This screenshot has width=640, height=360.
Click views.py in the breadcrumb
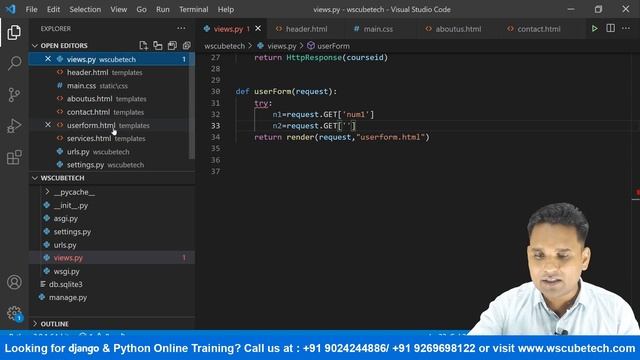[x=282, y=46]
